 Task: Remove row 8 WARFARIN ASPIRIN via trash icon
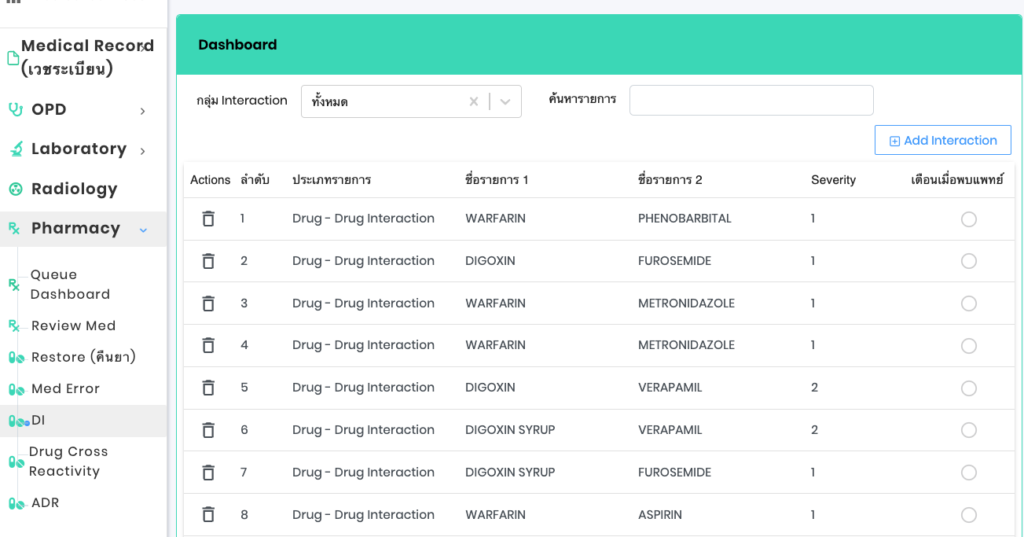[208, 515]
